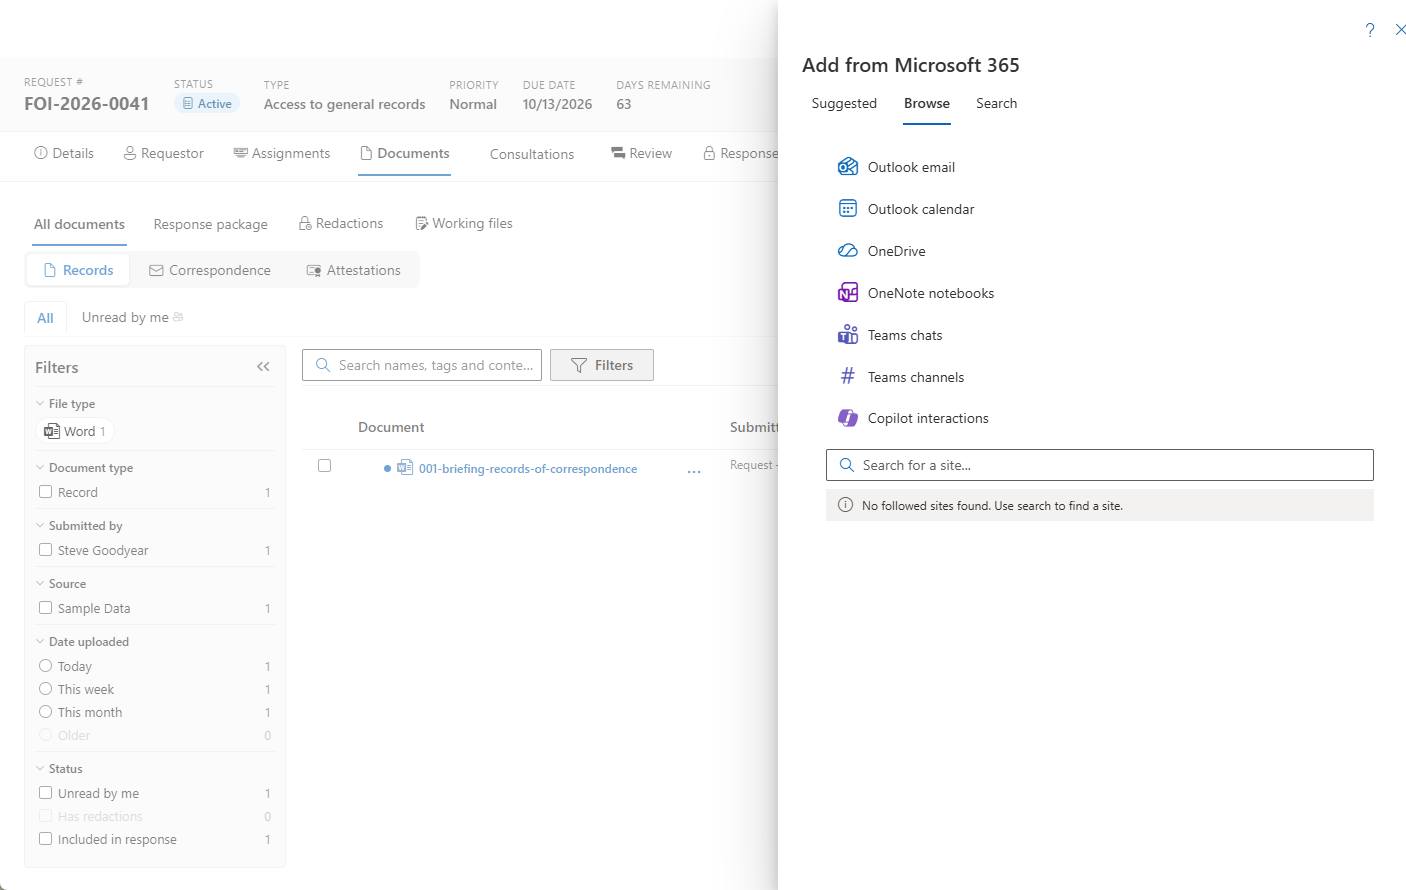The image size is (1406, 890).
Task: Collapse the Filters panel with double chevron
Action: [263, 367]
